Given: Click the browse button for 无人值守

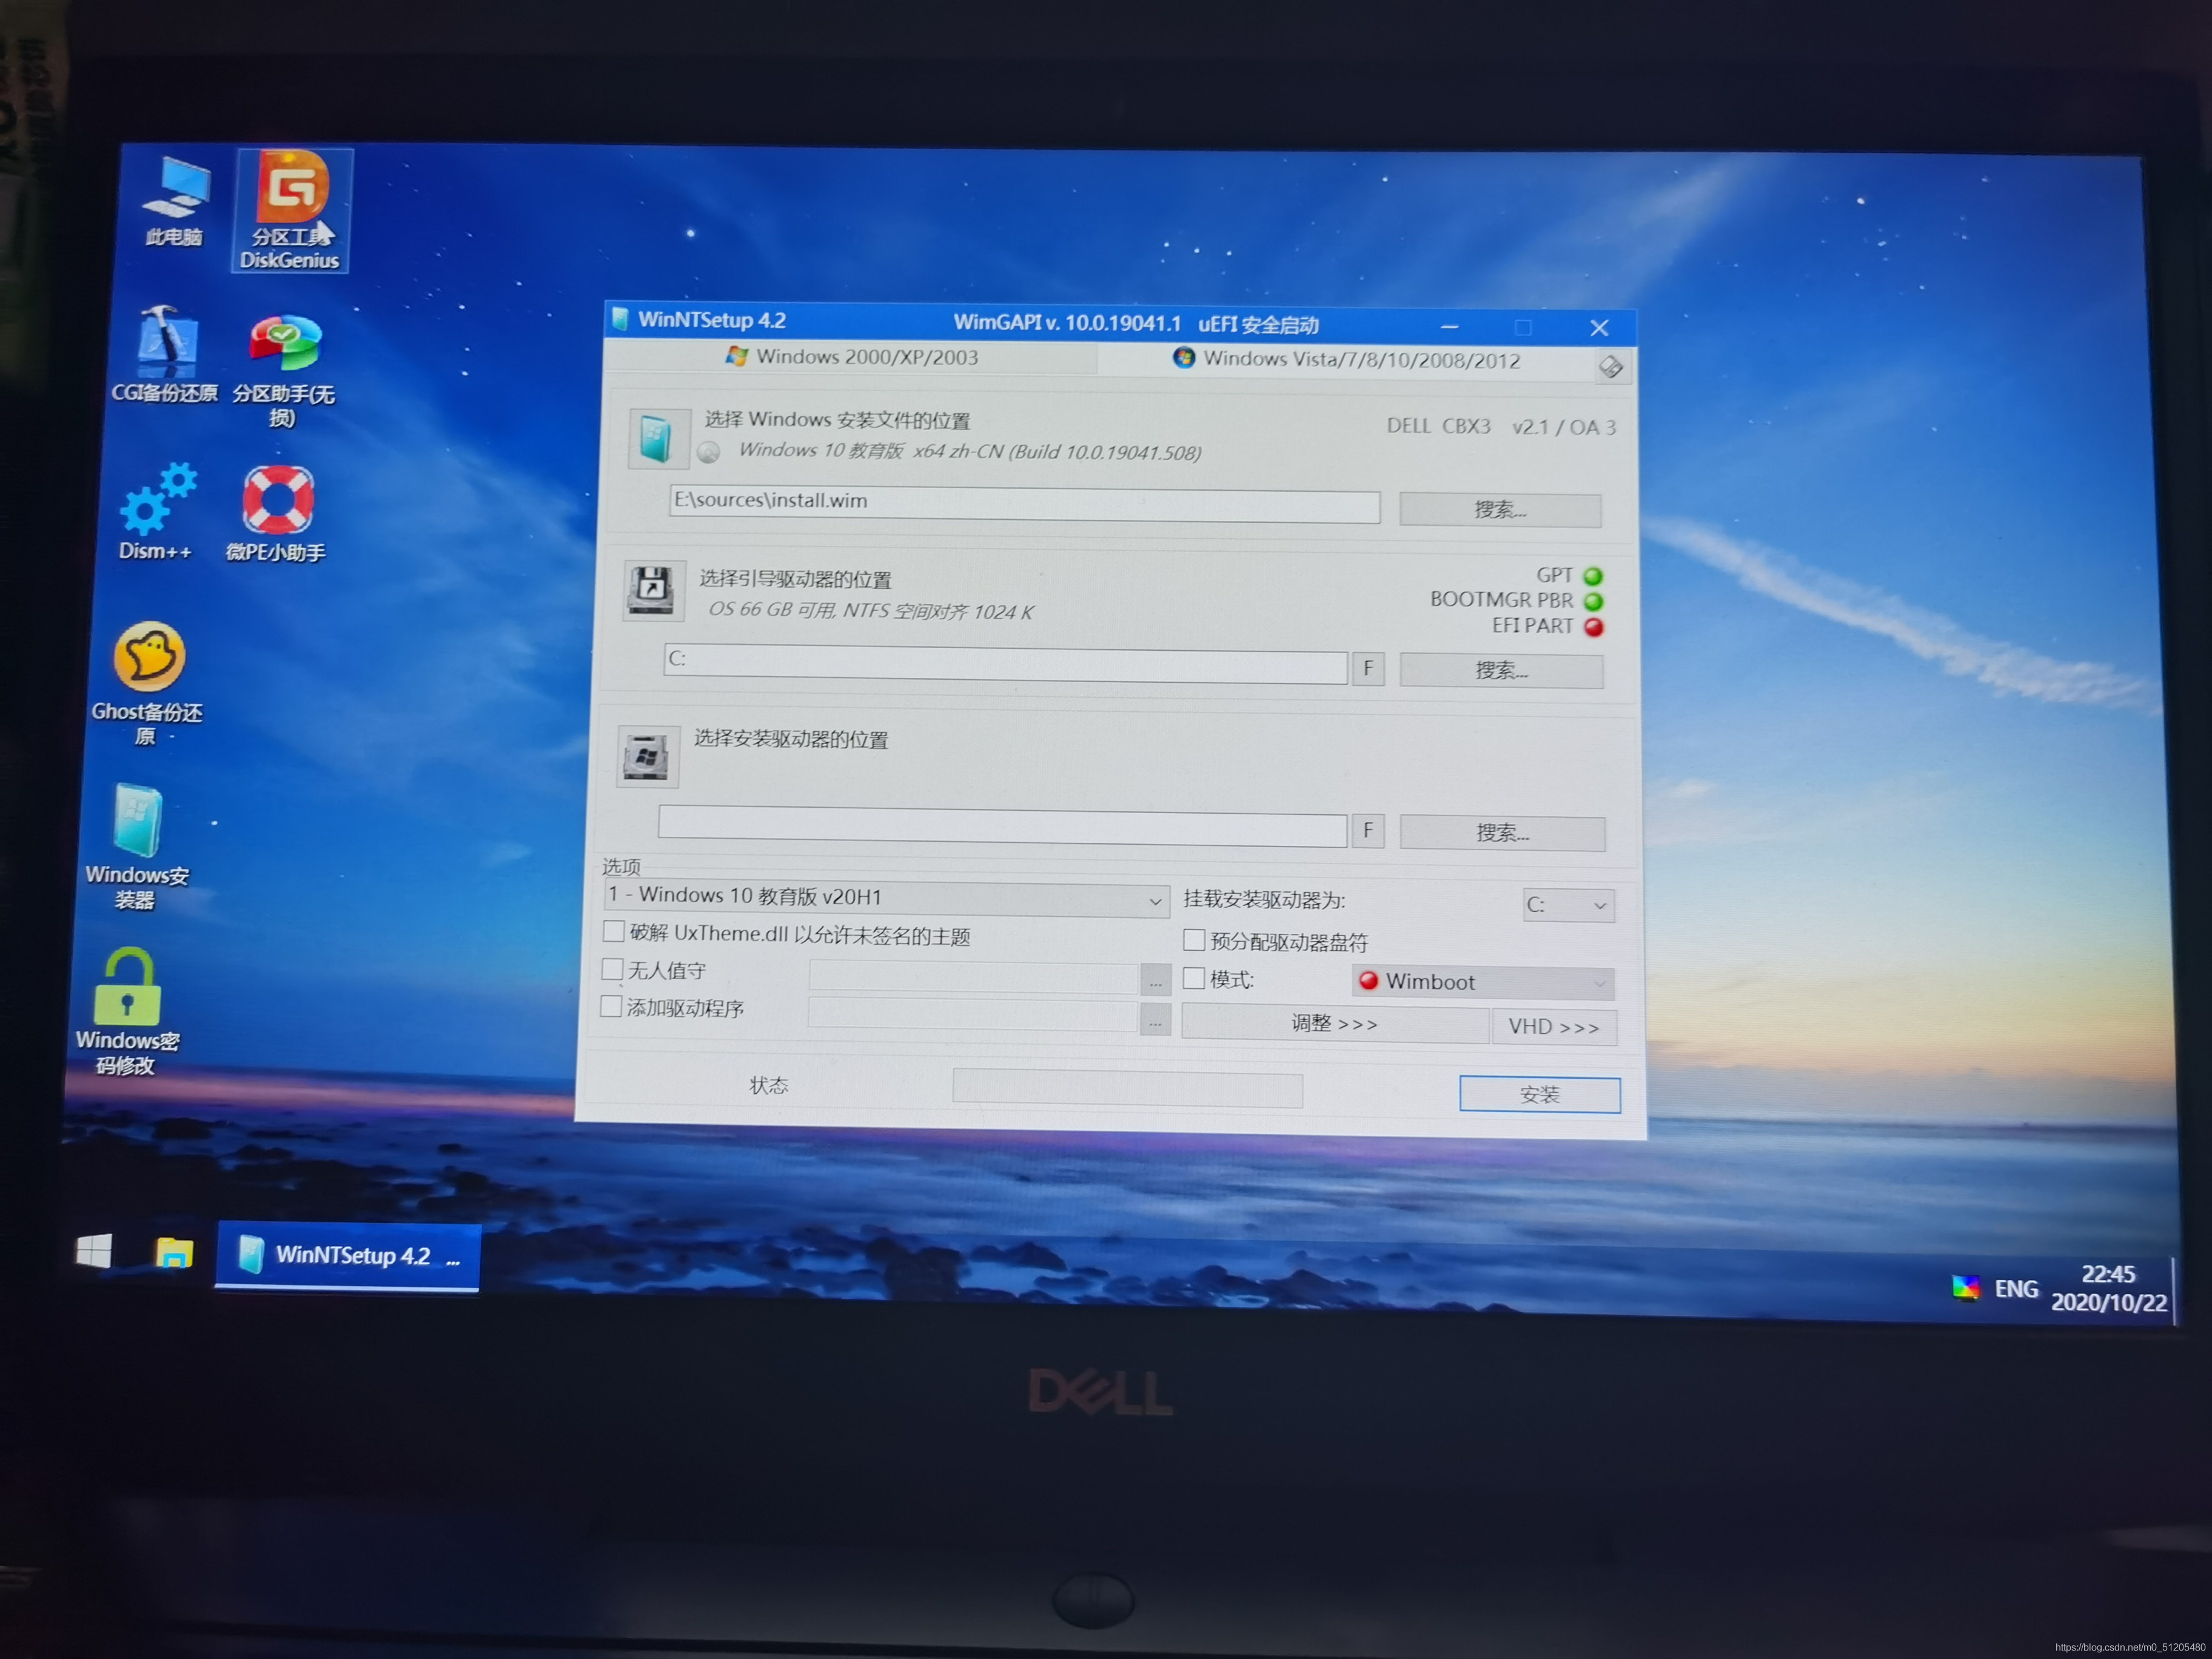Looking at the screenshot, I should pyautogui.click(x=1155, y=981).
